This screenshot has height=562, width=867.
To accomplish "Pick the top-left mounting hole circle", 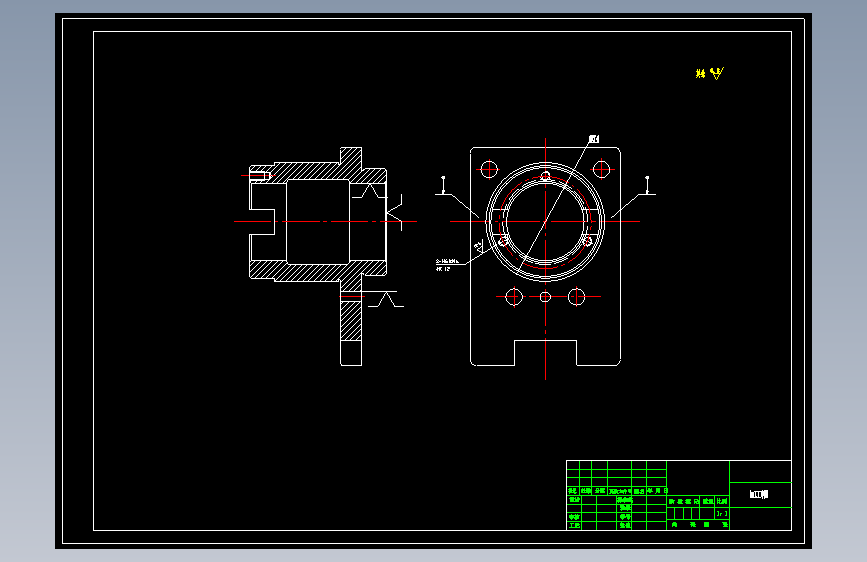I will click(x=489, y=169).
